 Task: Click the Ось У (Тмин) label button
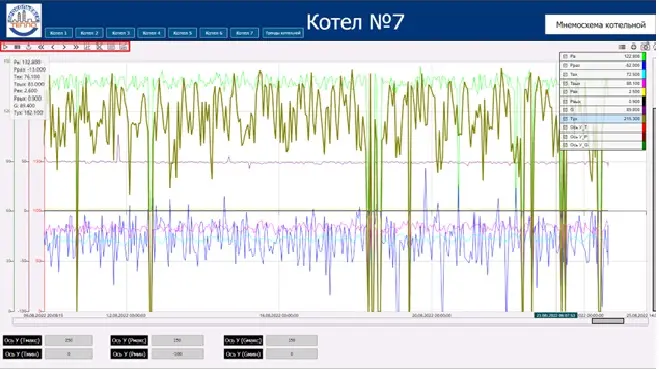point(22,354)
